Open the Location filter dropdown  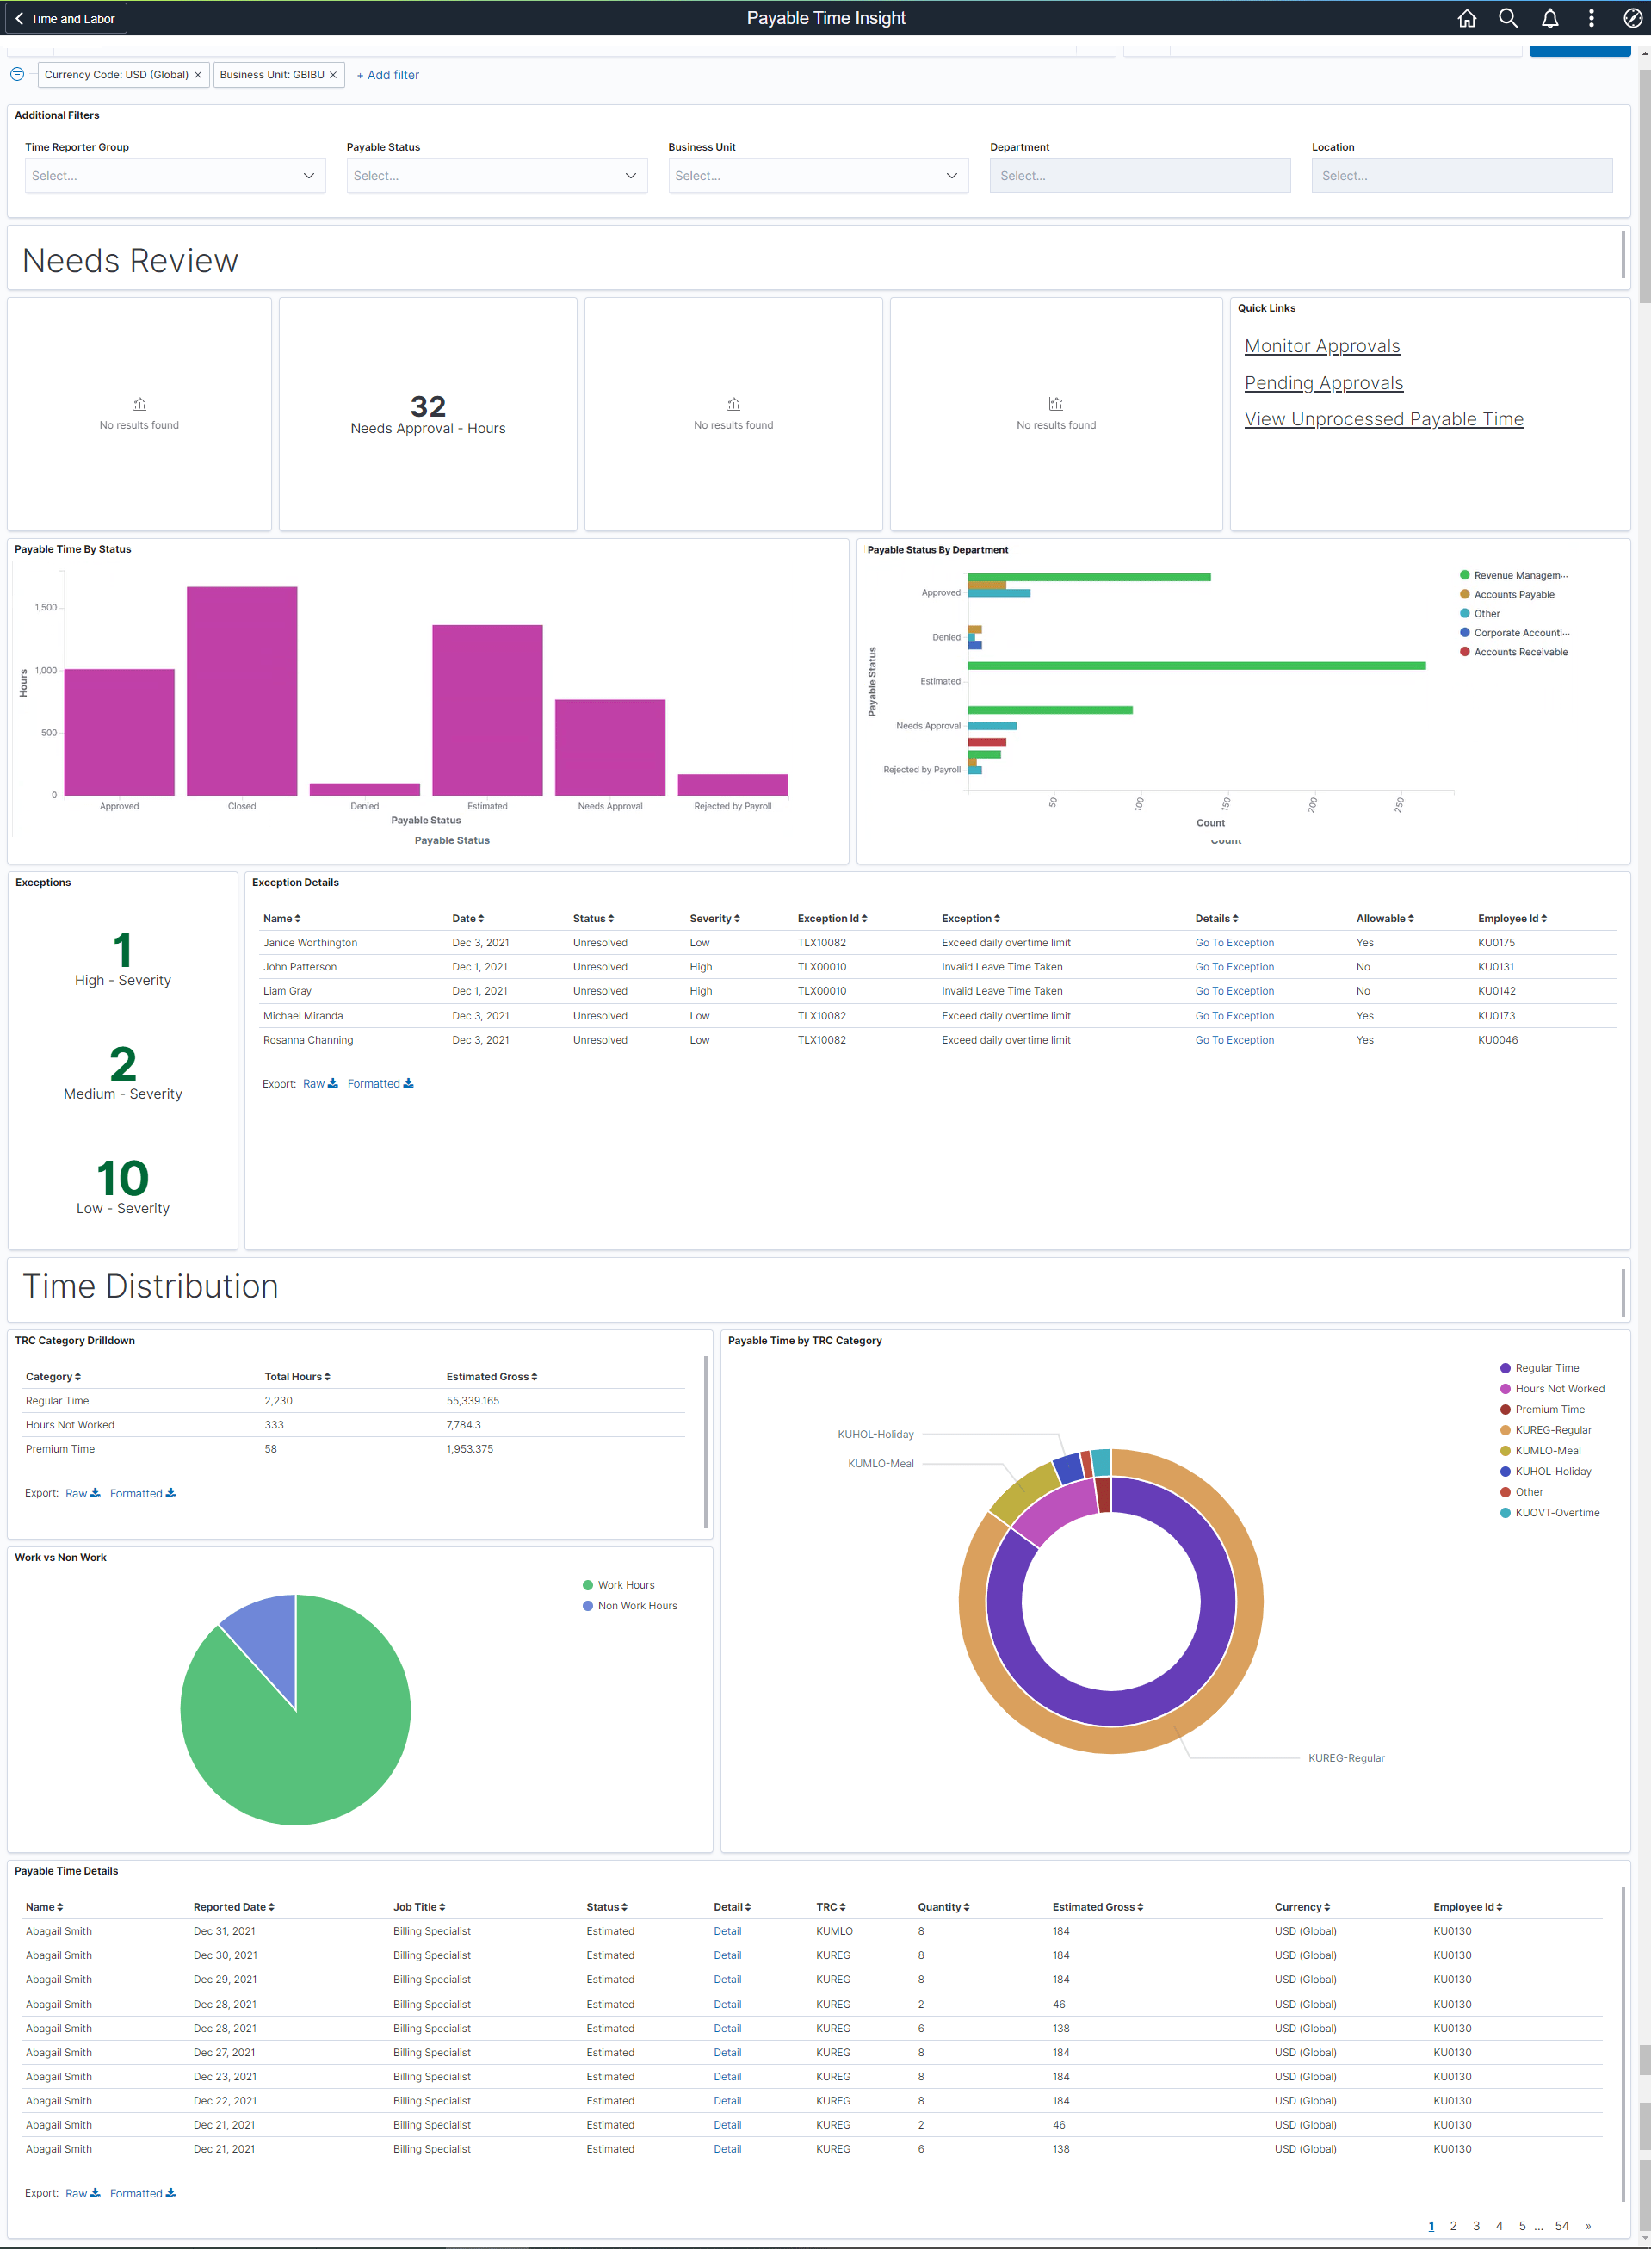click(1461, 175)
